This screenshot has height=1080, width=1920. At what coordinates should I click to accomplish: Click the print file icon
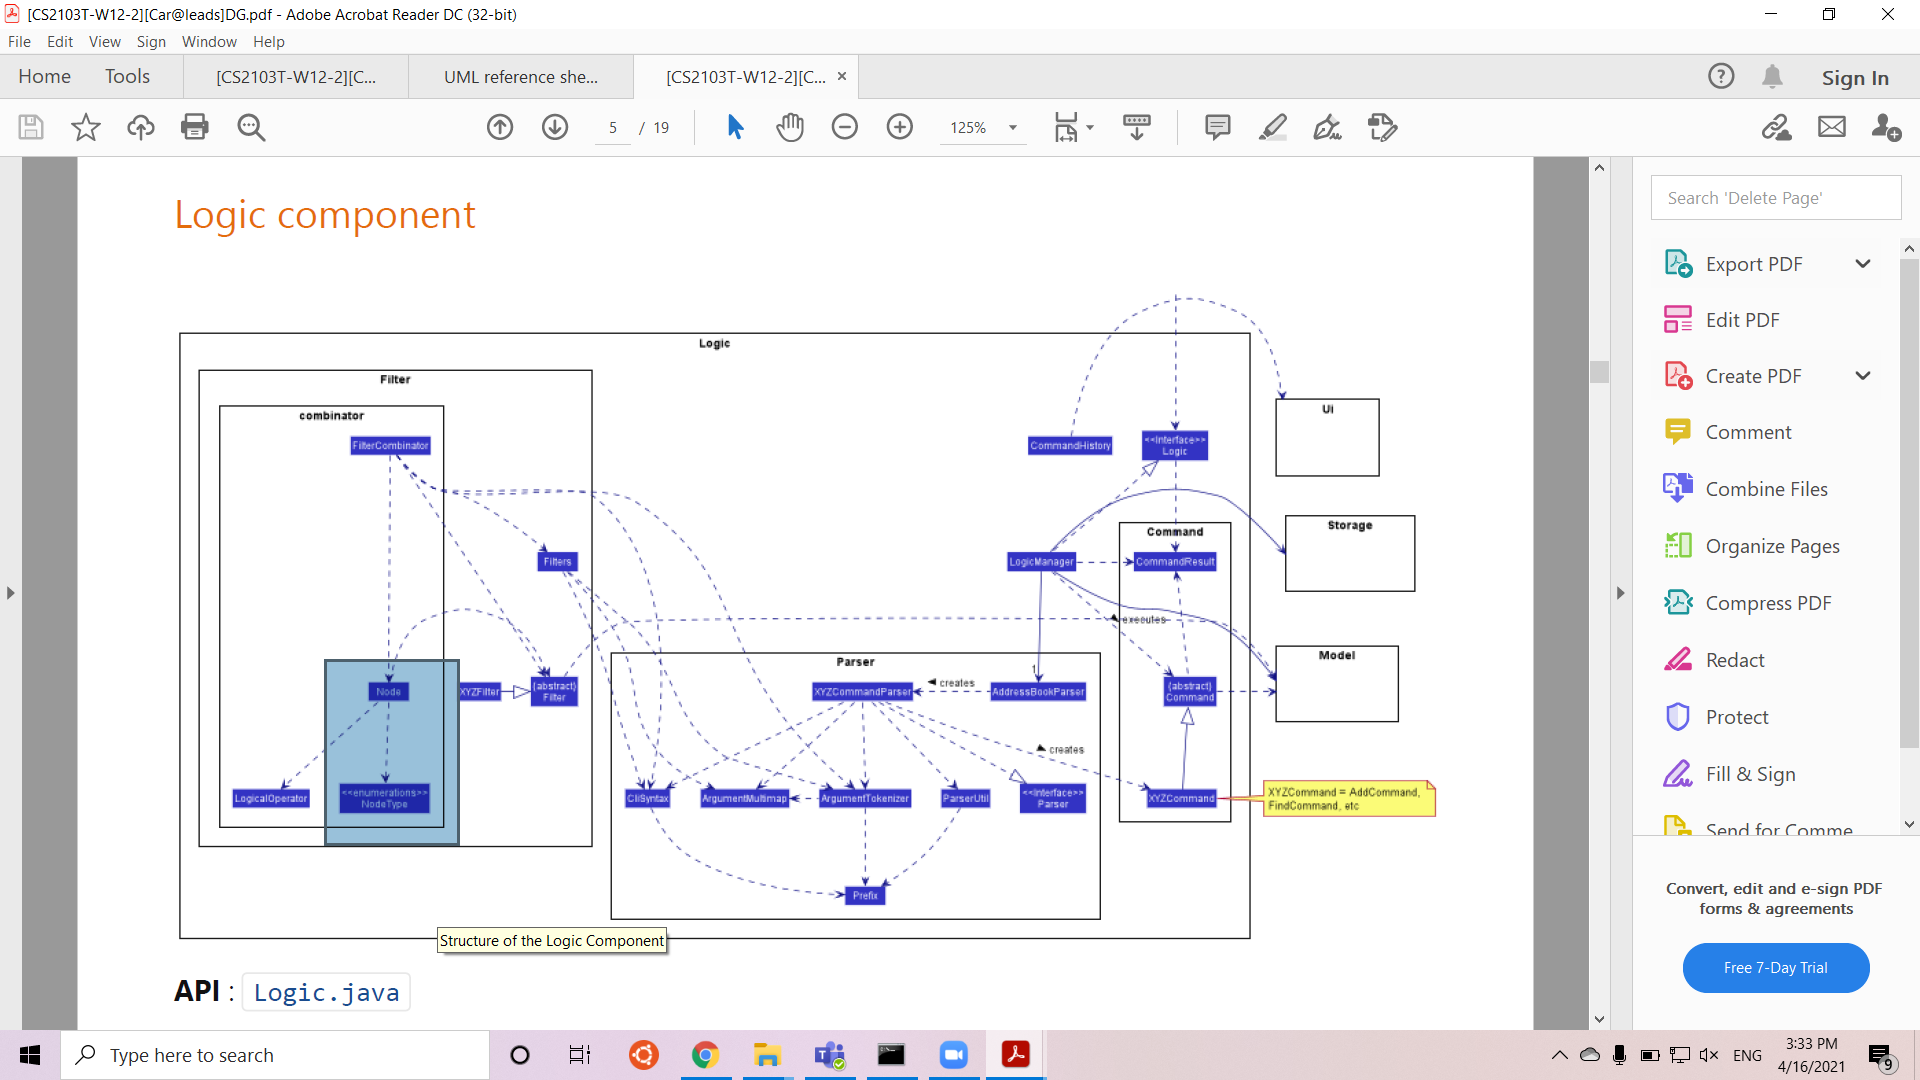click(195, 127)
